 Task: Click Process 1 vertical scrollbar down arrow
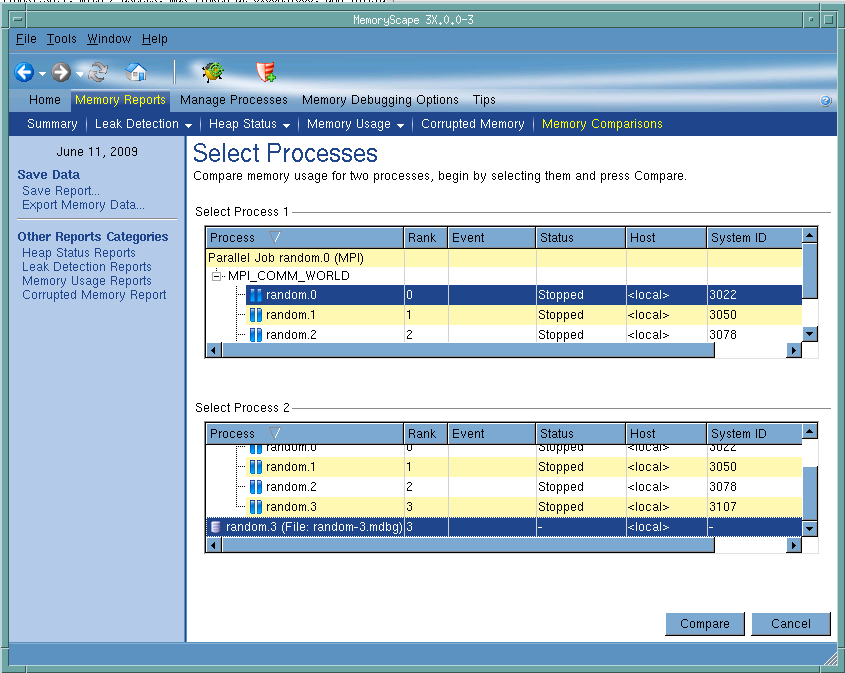810,334
